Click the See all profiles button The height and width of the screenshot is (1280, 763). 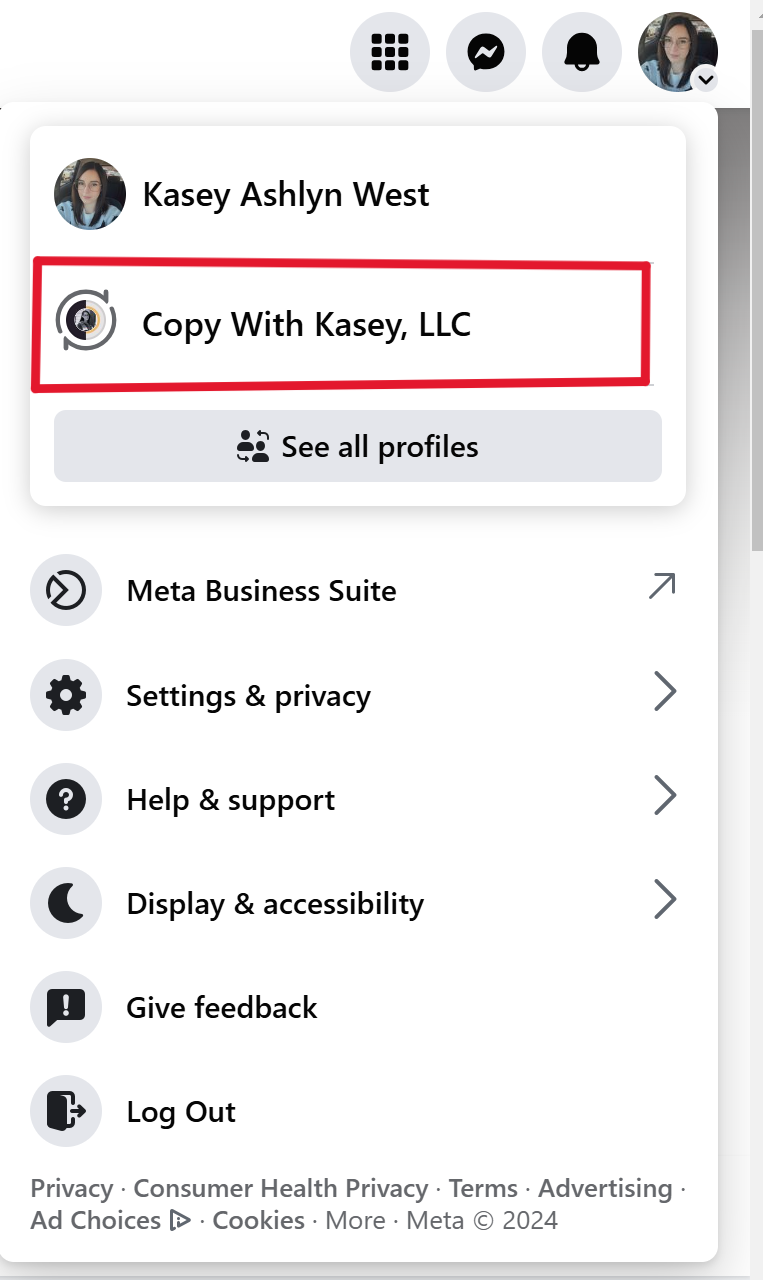click(x=358, y=446)
